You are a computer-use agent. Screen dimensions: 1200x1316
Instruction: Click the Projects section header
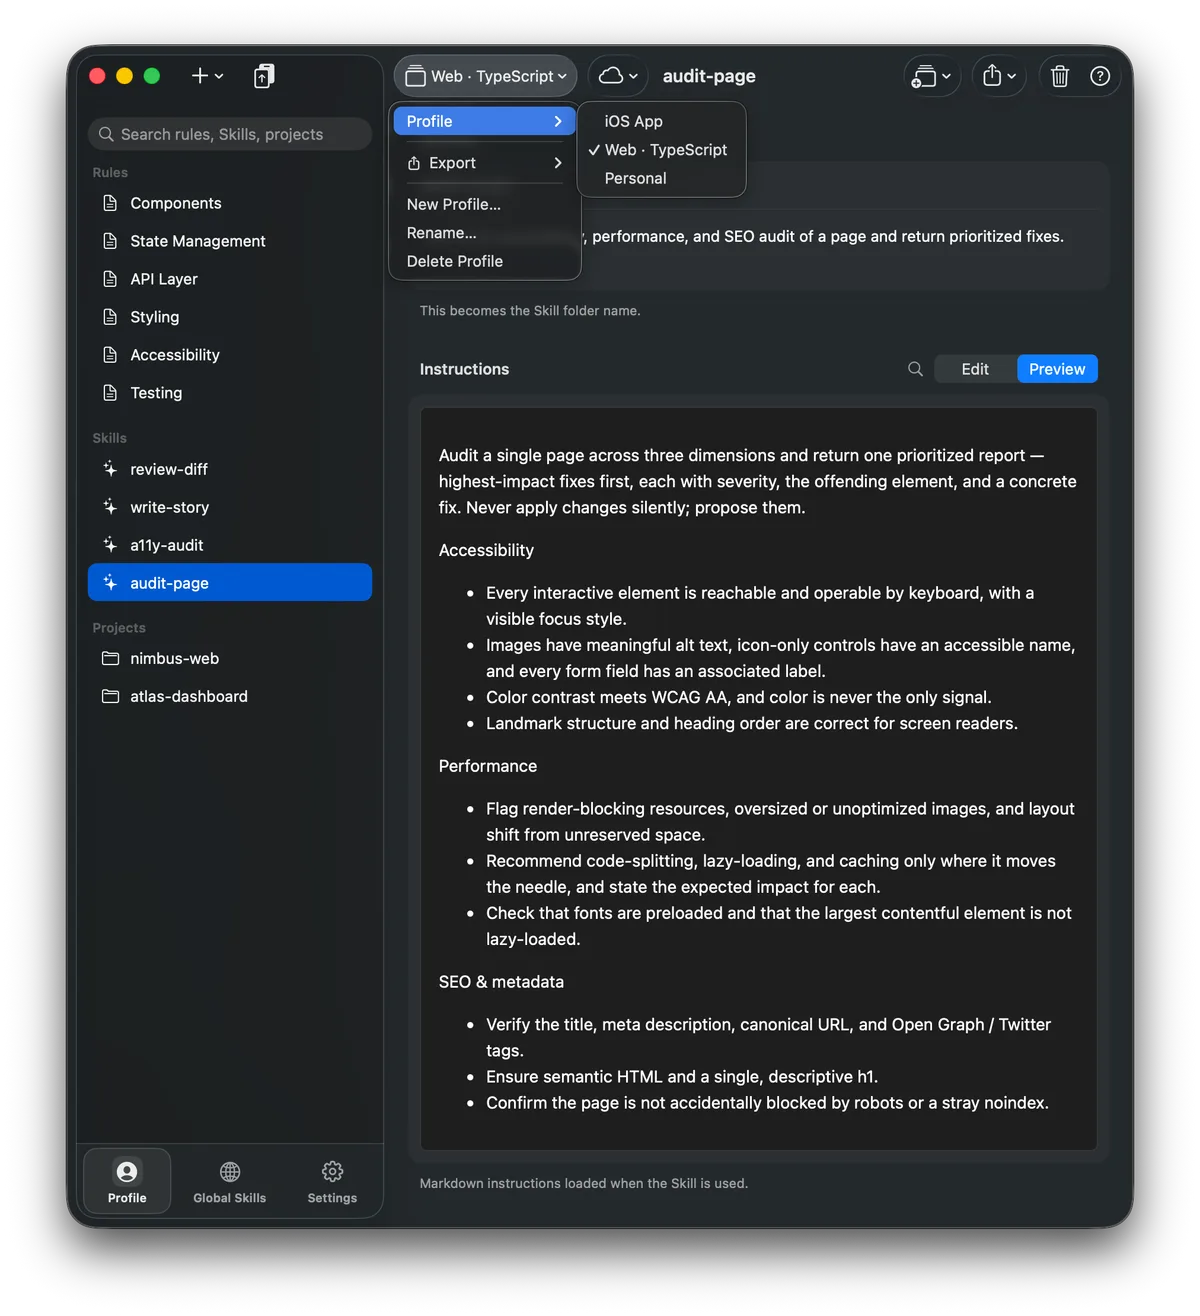tap(119, 628)
